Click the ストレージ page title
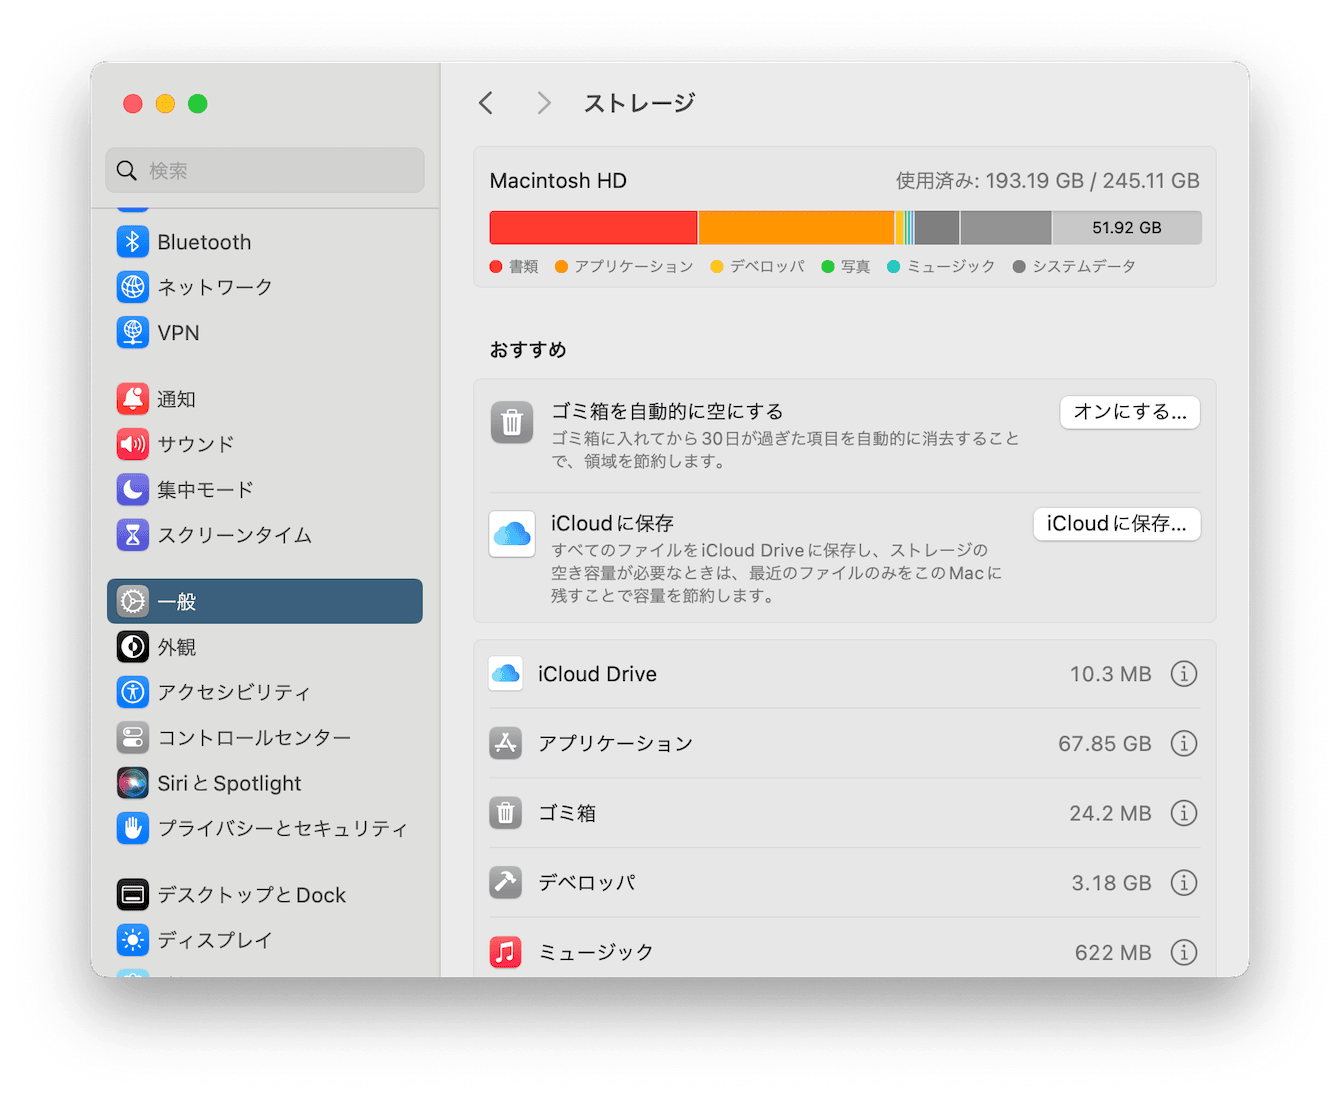The height and width of the screenshot is (1097, 1340). (x=640, y=103)
